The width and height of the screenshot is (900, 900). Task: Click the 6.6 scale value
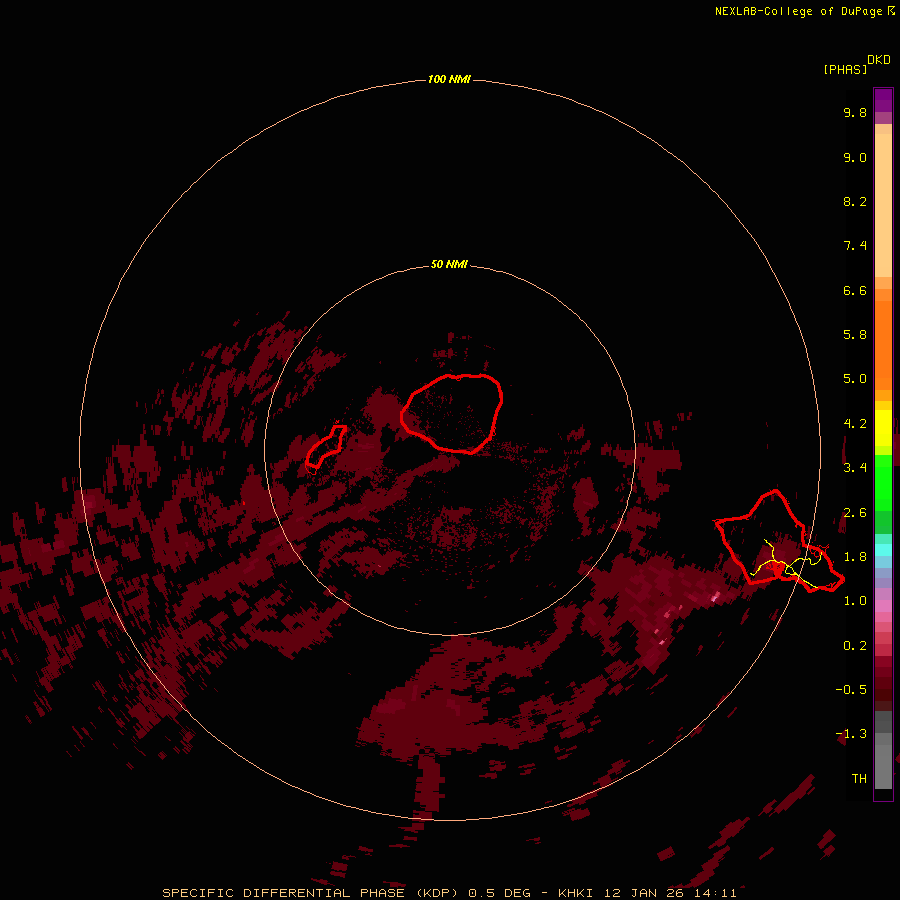pos(855,290)
